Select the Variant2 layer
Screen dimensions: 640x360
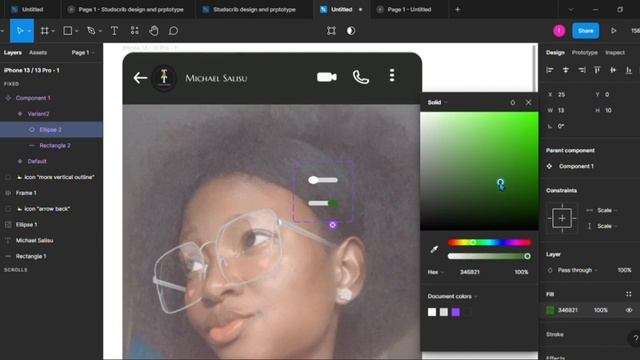38,114
